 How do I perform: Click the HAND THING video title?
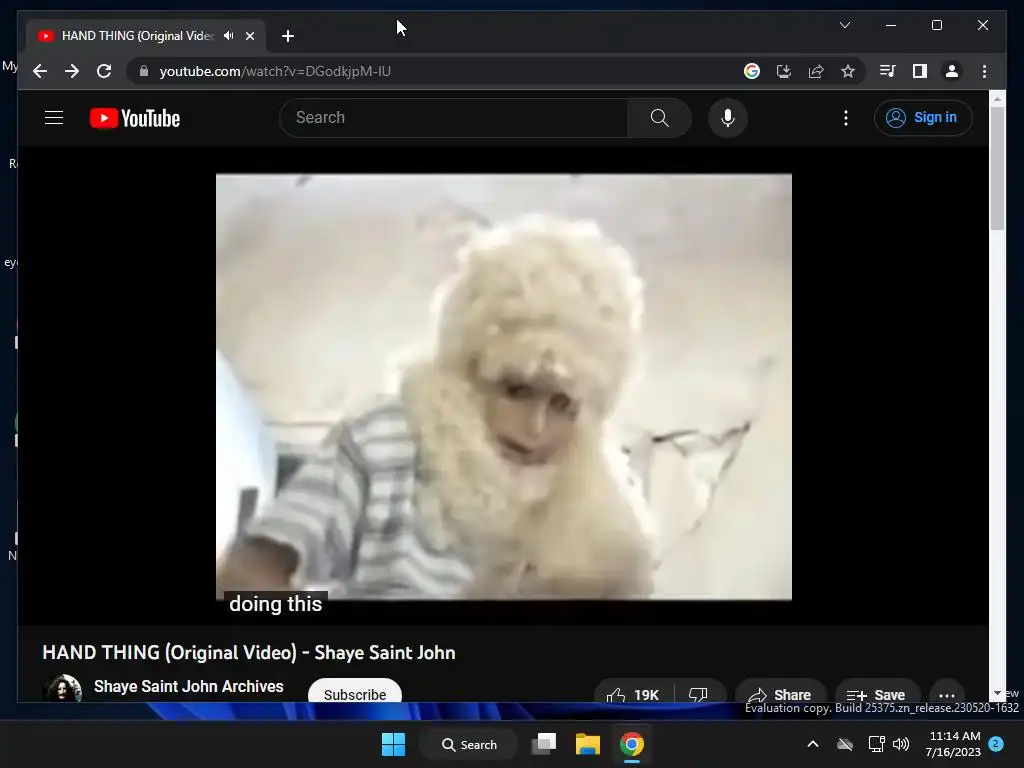click(x=249, y=652)
